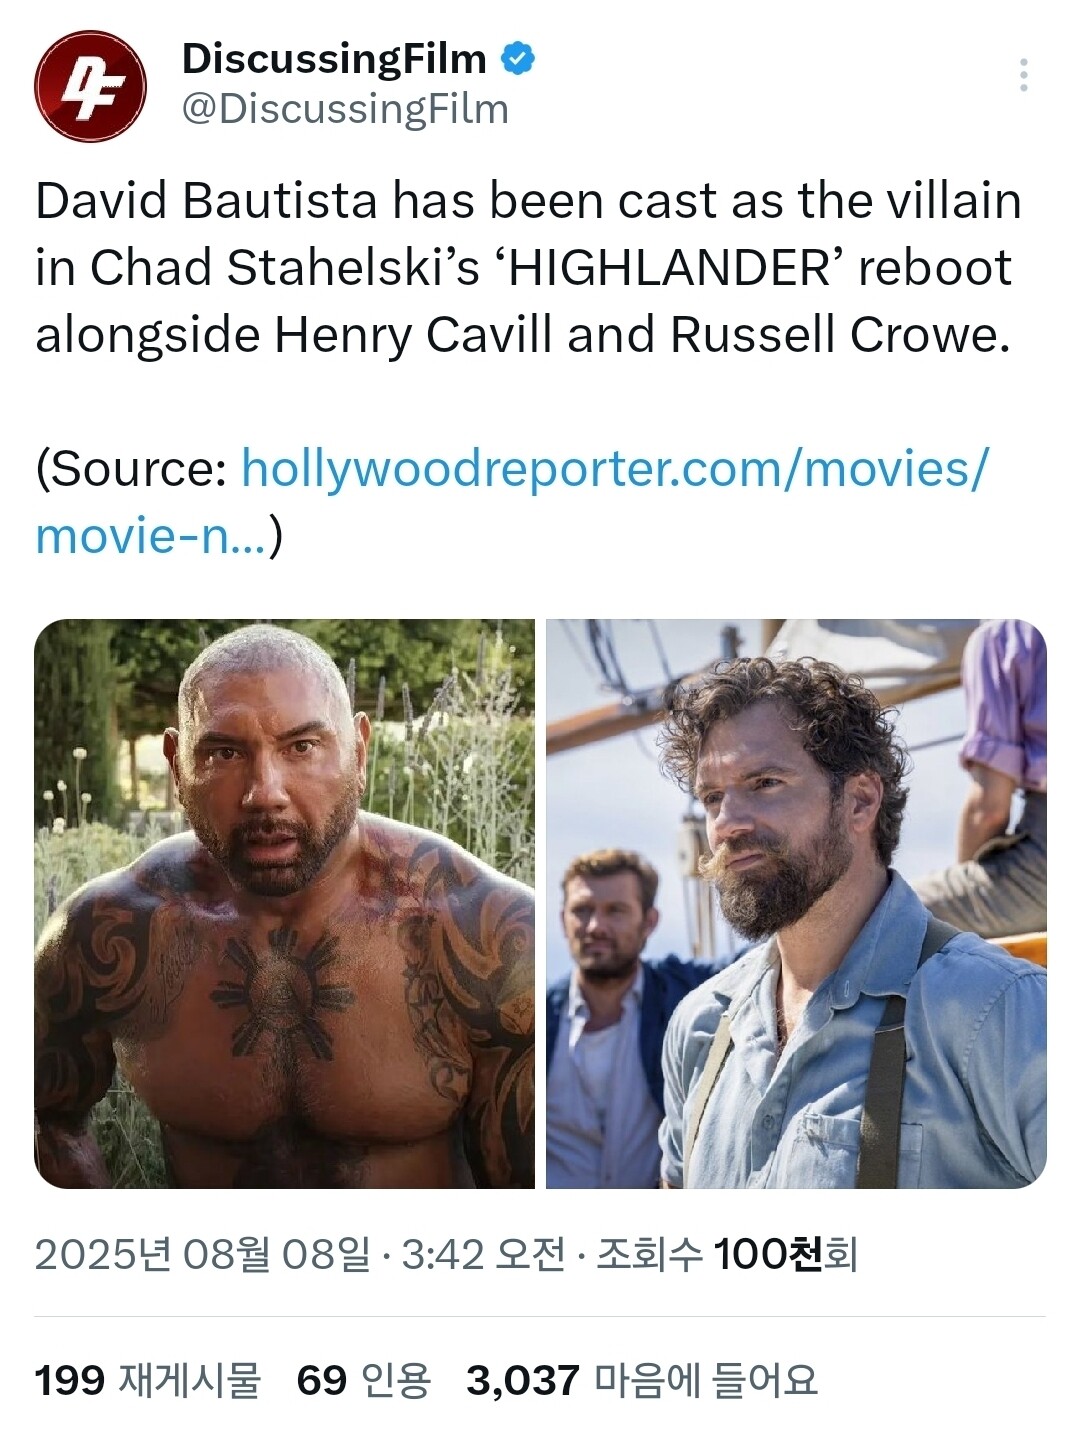Open the three-dot more options menu
The image size is (1080, 1434).
click(x=1023, y=75)
